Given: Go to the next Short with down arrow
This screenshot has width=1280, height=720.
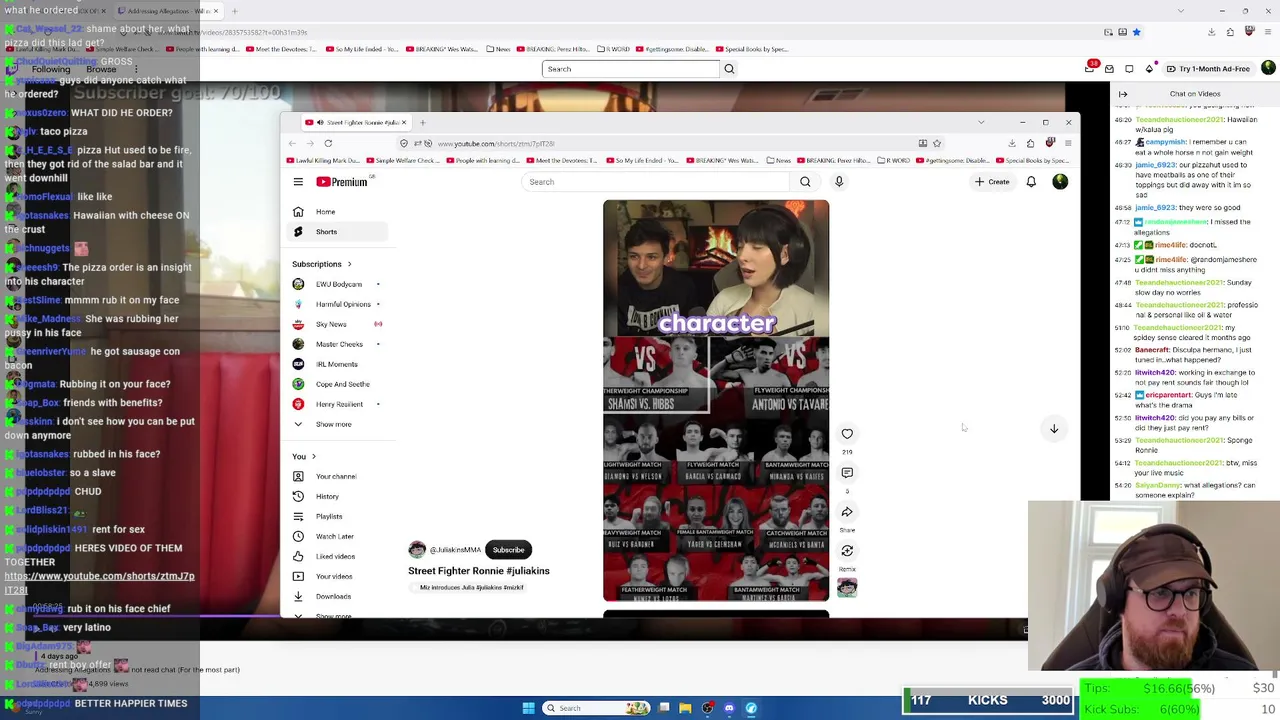Looking at the screenshot, I should [1054, 429].
